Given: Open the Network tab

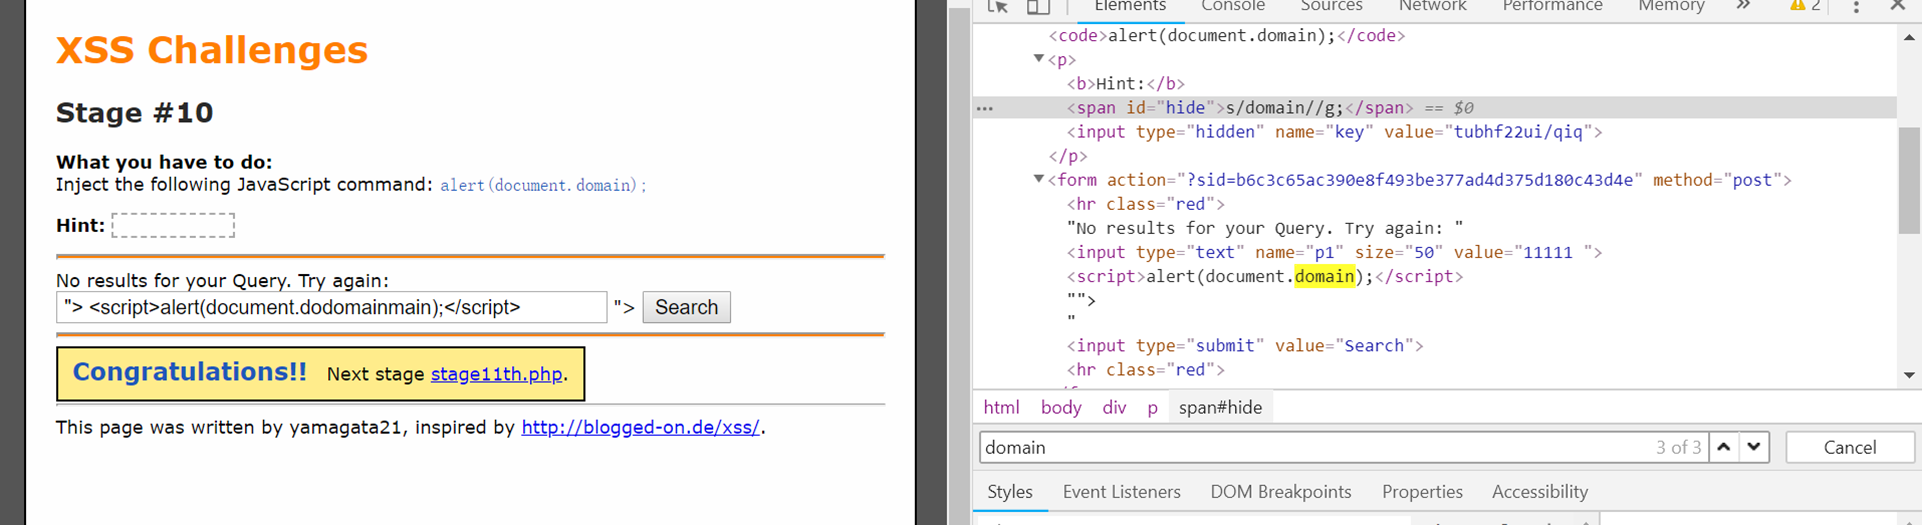Looking at the screenshot, I should click(x=1432, y=6).
